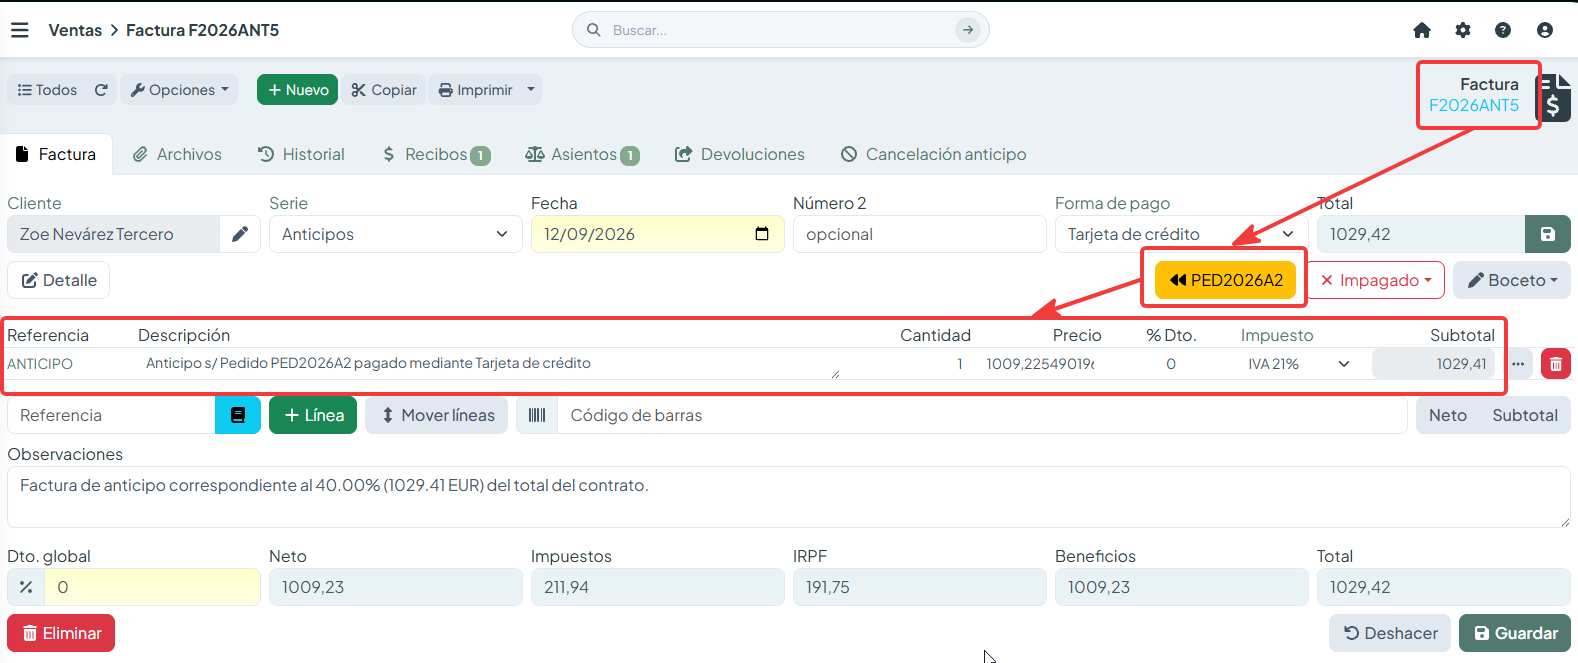This screenshot has width=1578, height=663.
Task: Click the Mover líneas button
Action: coord(437,415)
